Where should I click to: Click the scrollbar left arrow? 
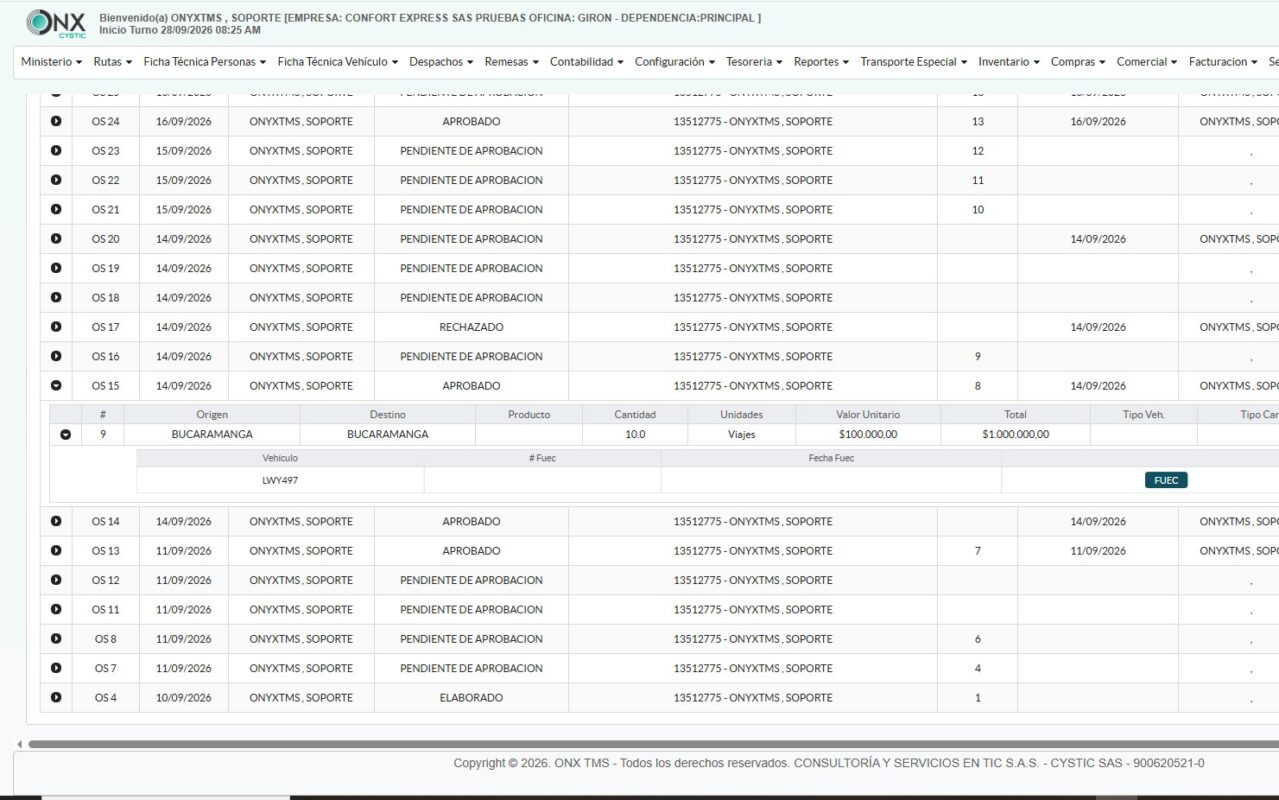click(x=19, y=744)
